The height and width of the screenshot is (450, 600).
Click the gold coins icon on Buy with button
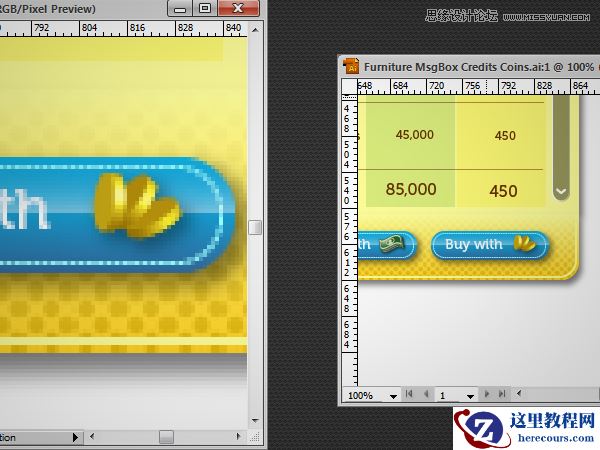tap(523, 243)
